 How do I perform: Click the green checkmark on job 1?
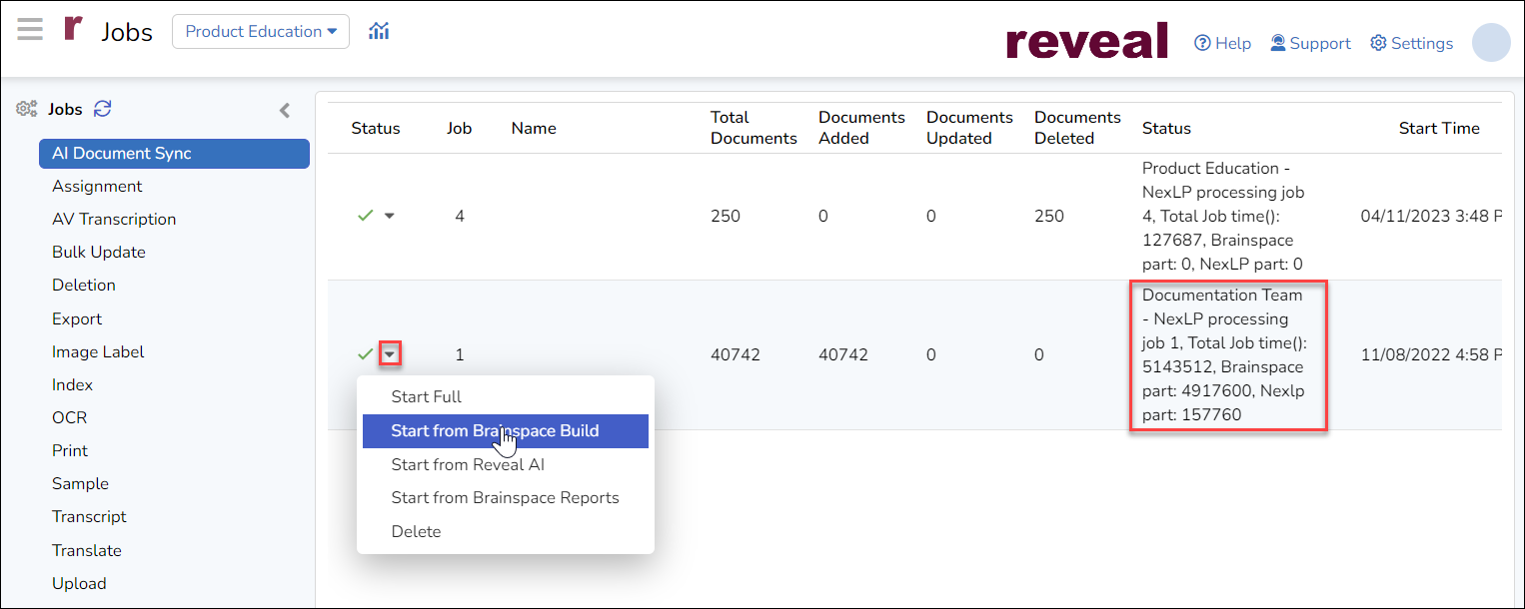click(366, 354)
